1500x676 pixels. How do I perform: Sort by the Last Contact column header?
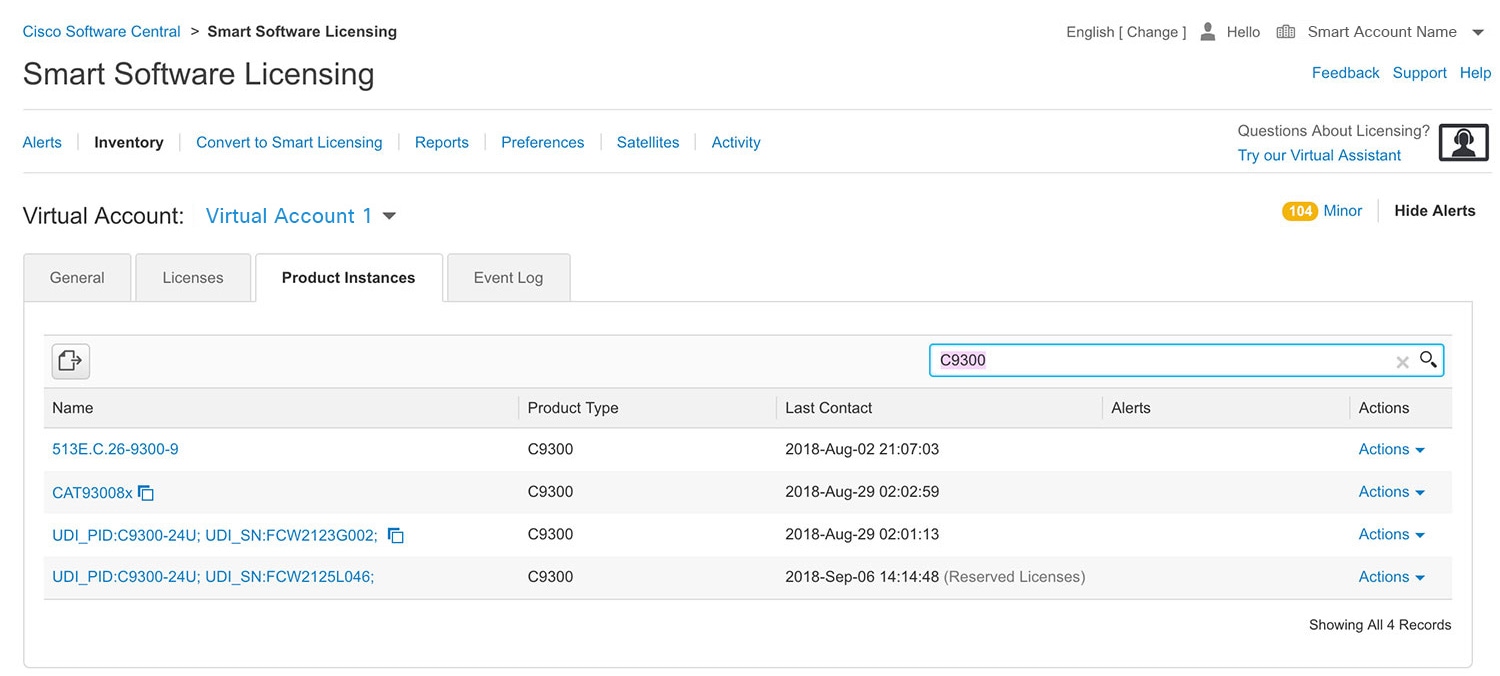(x=828, y=408)
